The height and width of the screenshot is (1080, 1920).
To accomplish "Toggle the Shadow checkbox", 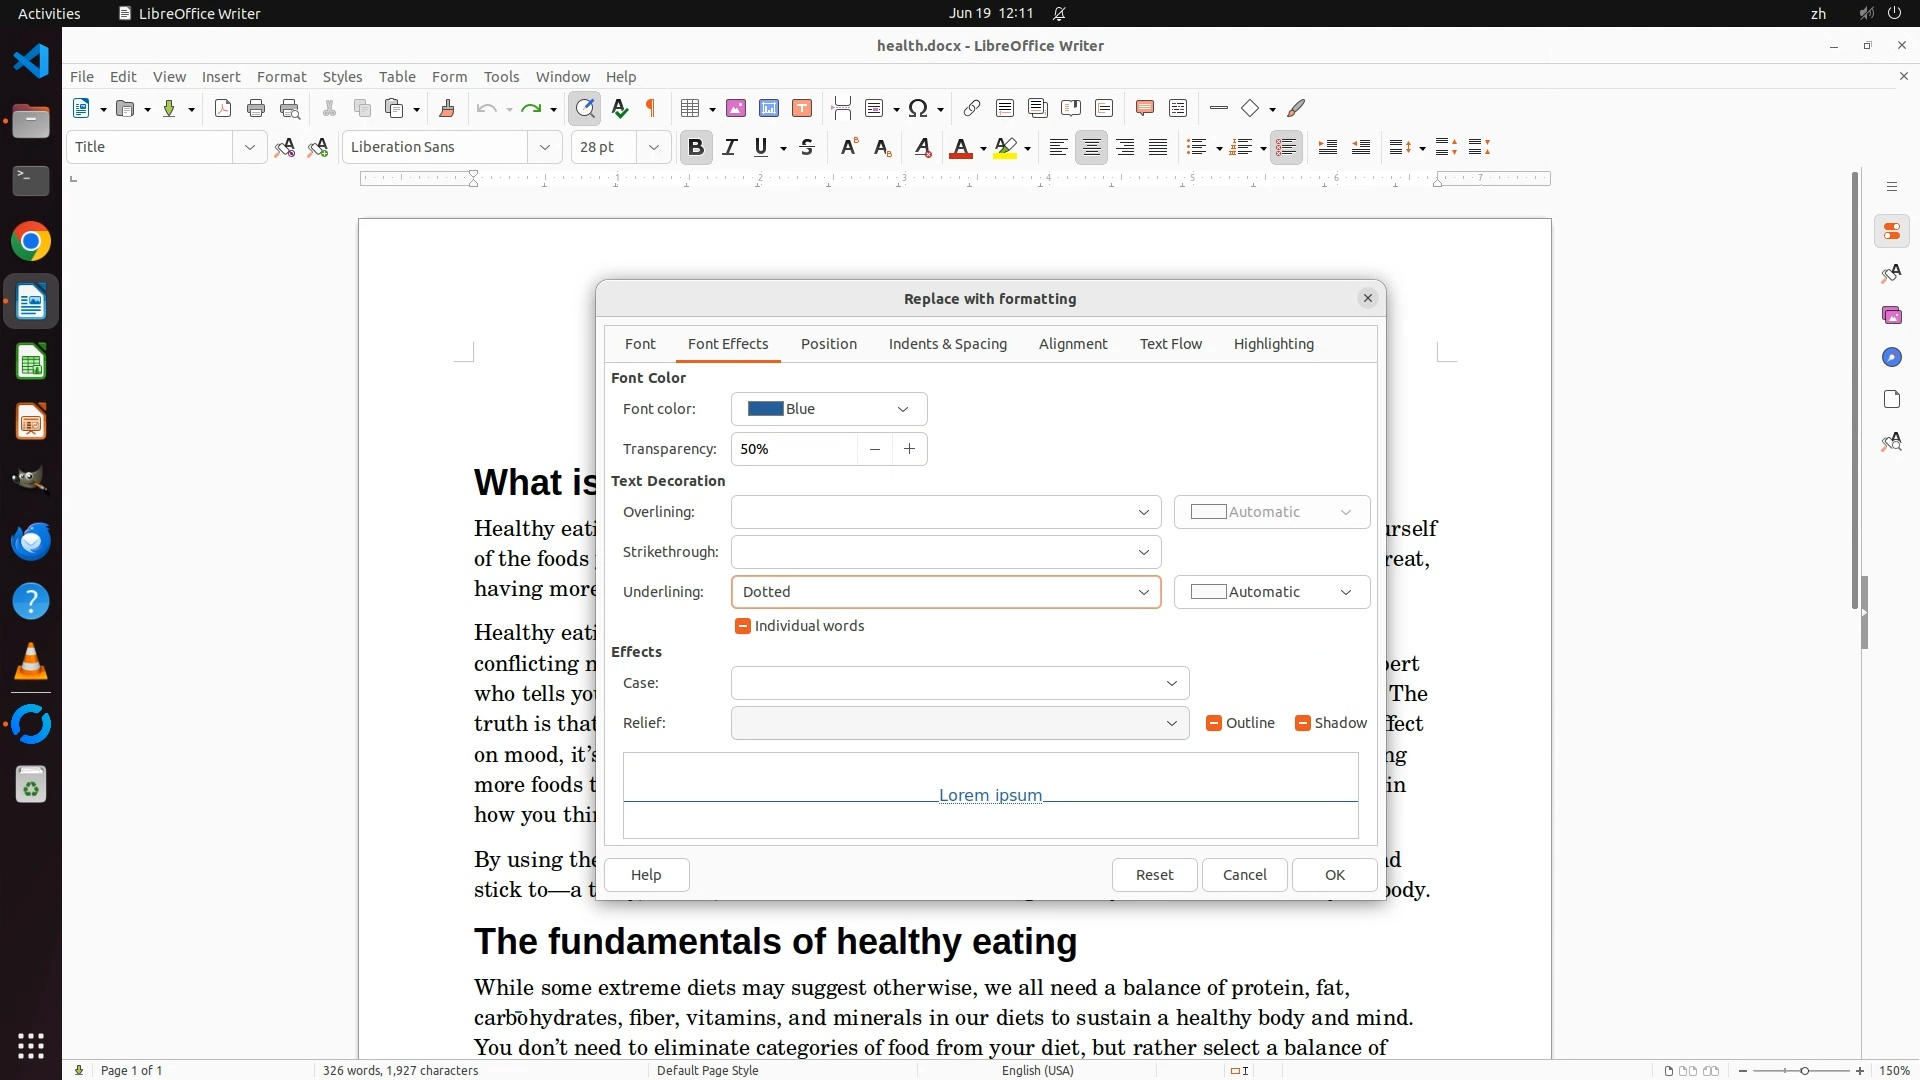I will (1303, 723).
